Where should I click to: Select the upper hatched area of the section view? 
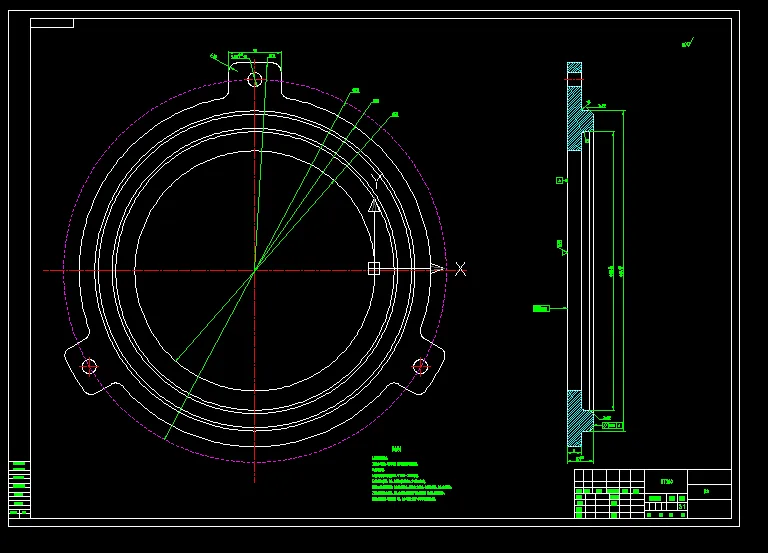coord(579,107)
